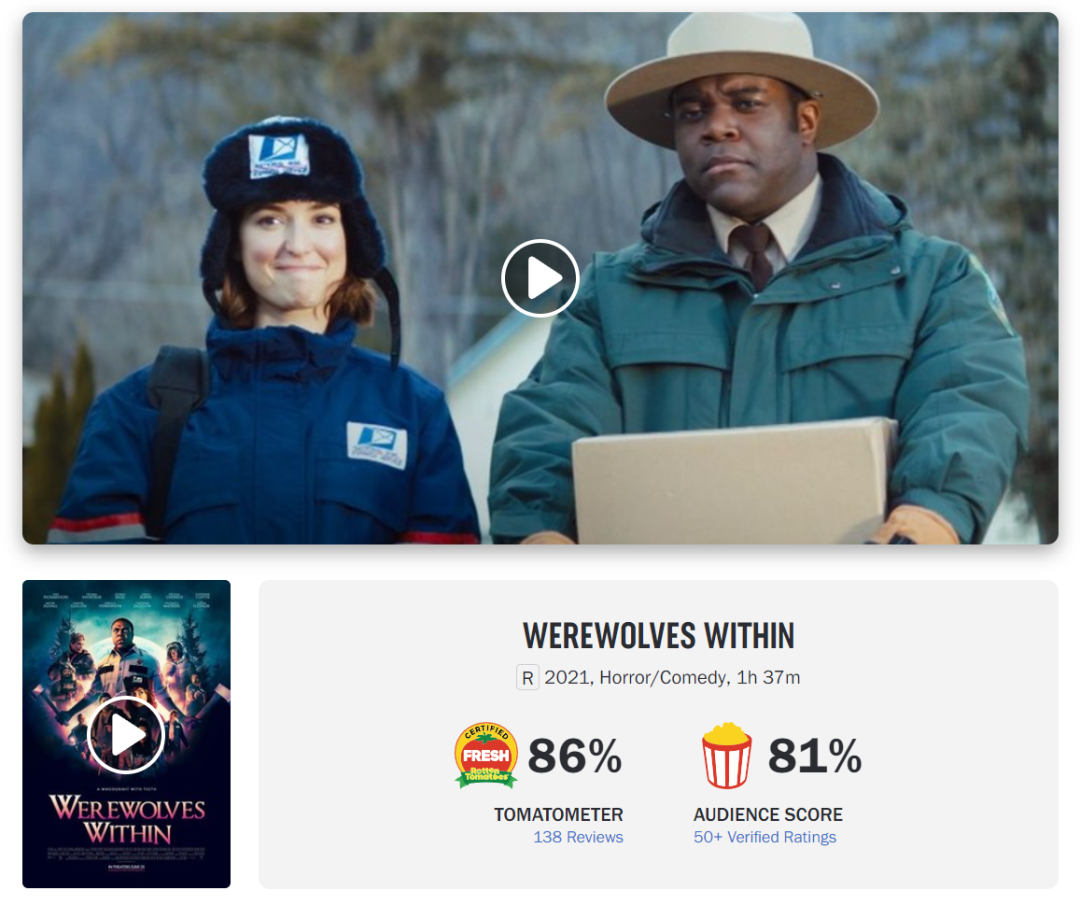
Task: Select the 86% Tomatometer score
Action: pos(575,756)
